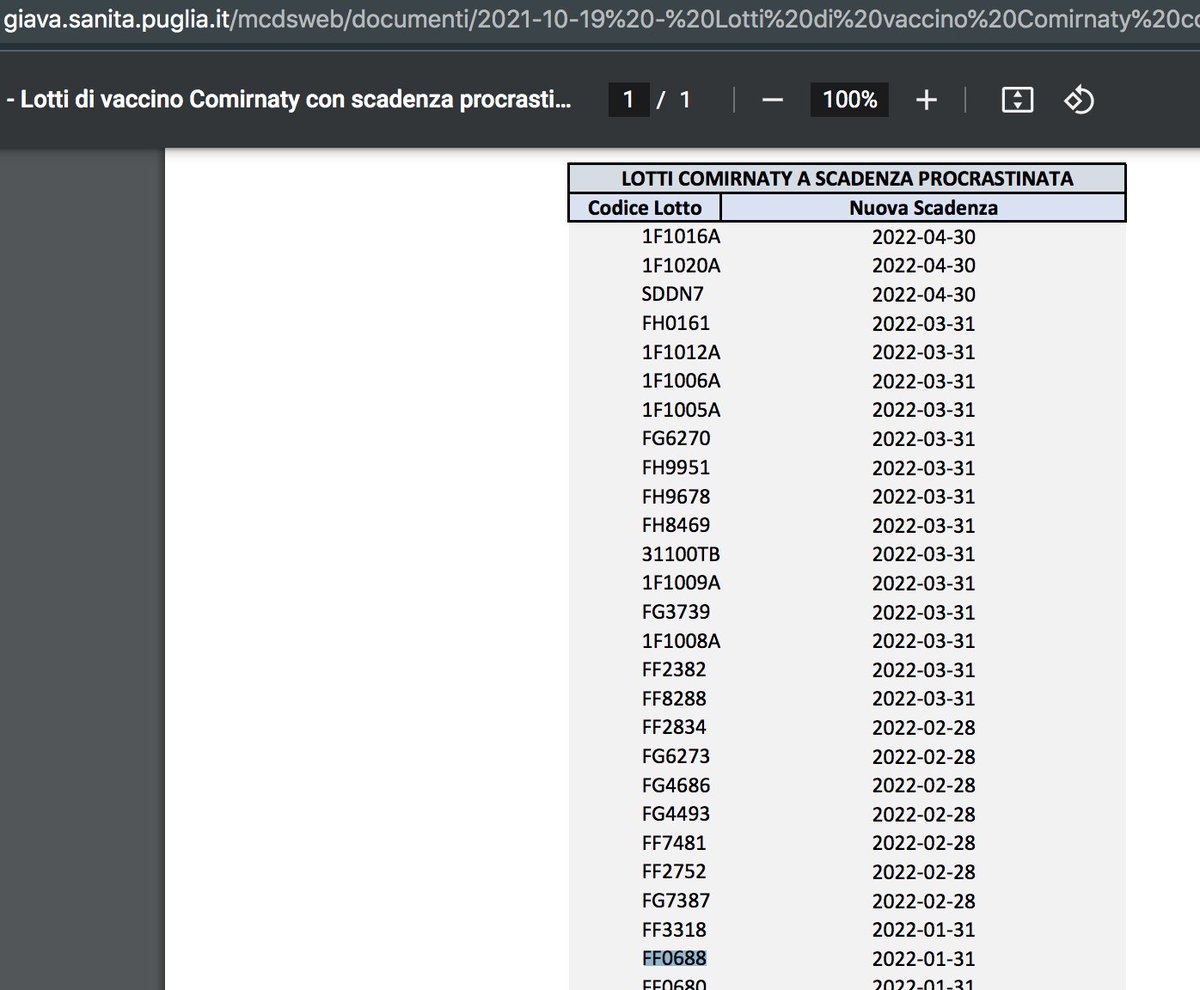Screen dimensions: 1200x990
Task: Click the expiry date next to FG7387
Action: (923, 901)
